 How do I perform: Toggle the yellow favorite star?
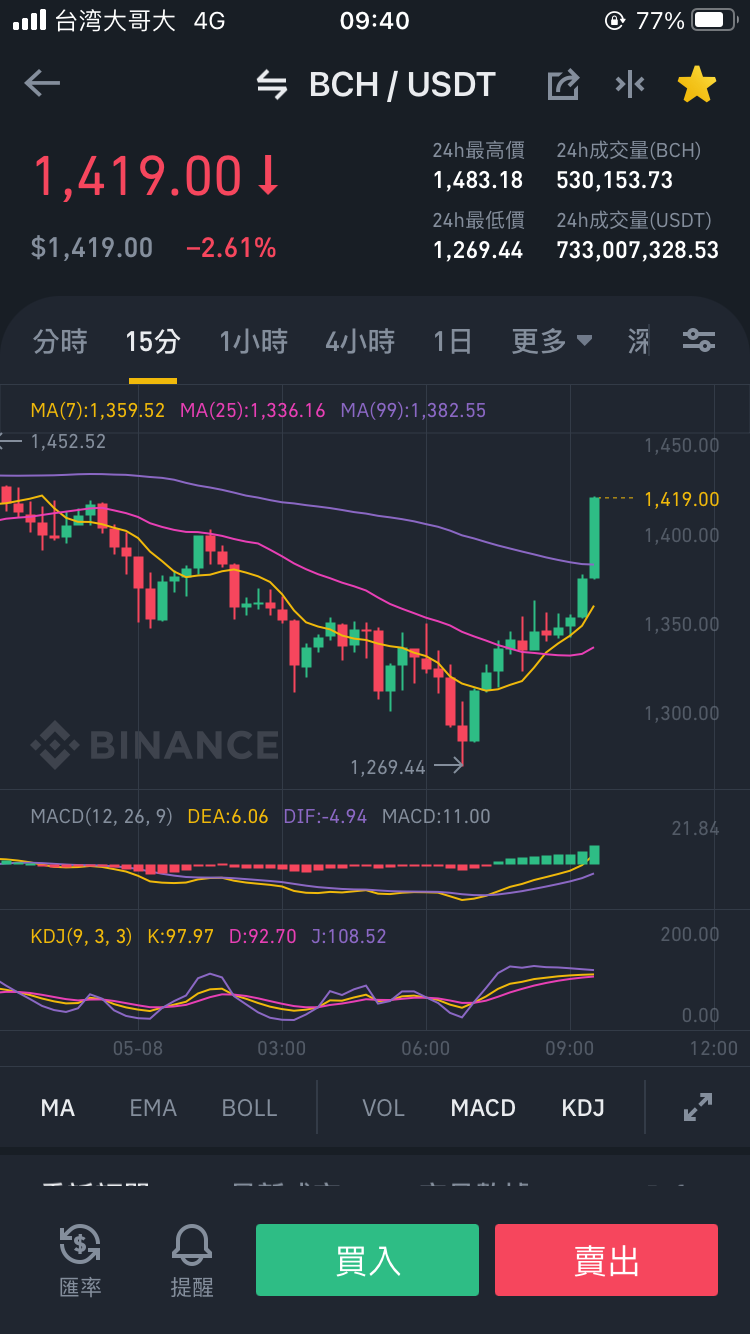(697, 85)
